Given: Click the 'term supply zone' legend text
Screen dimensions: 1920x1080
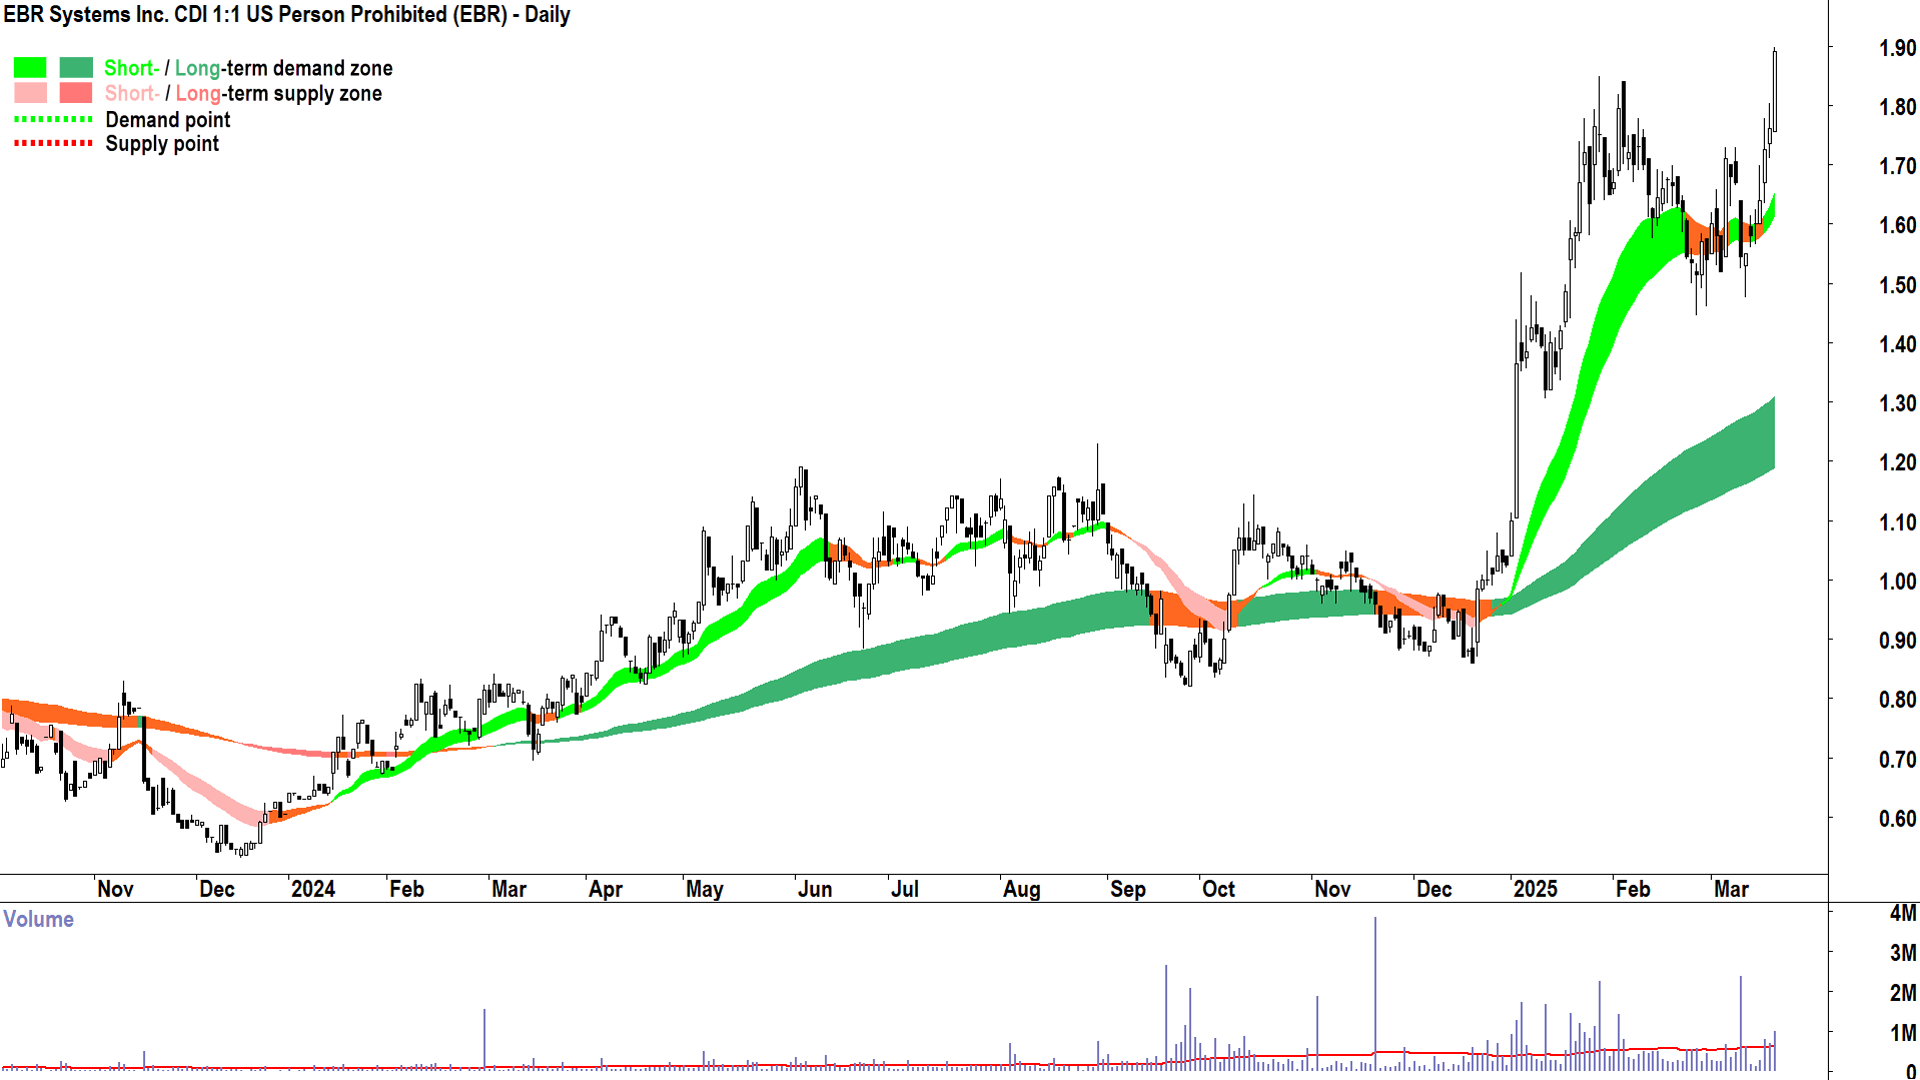Looking at the screenshot, I should [303, 93].
